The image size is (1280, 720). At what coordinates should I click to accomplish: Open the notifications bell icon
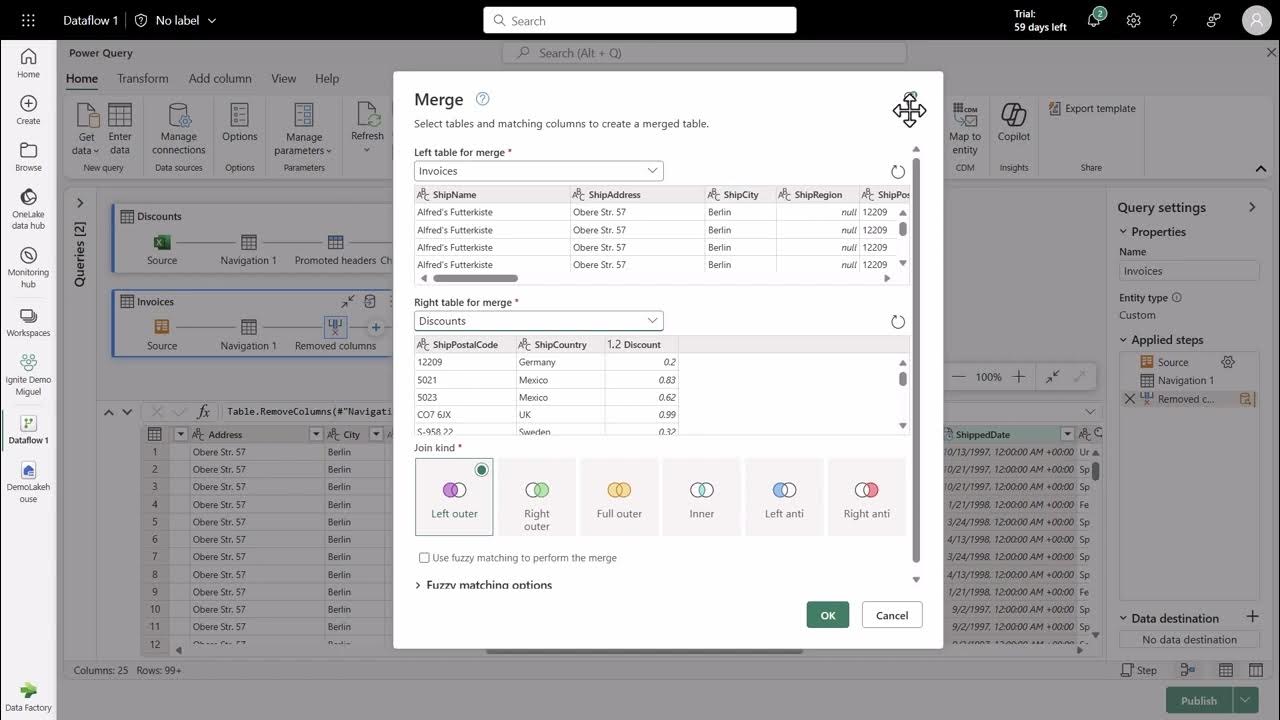point(1094,20)
